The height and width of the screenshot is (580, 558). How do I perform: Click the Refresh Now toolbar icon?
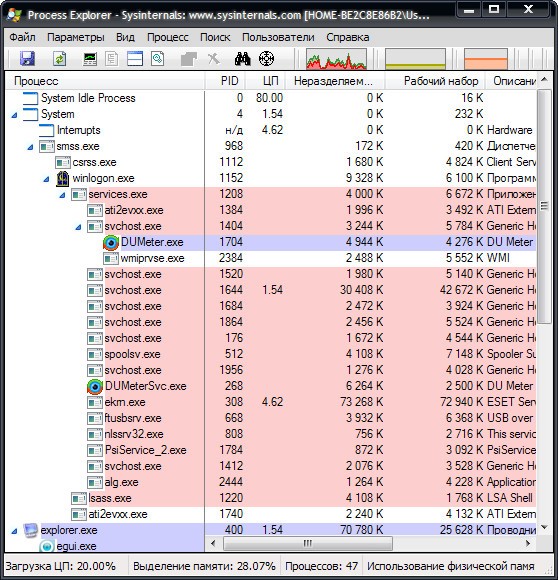coord(60,58)
